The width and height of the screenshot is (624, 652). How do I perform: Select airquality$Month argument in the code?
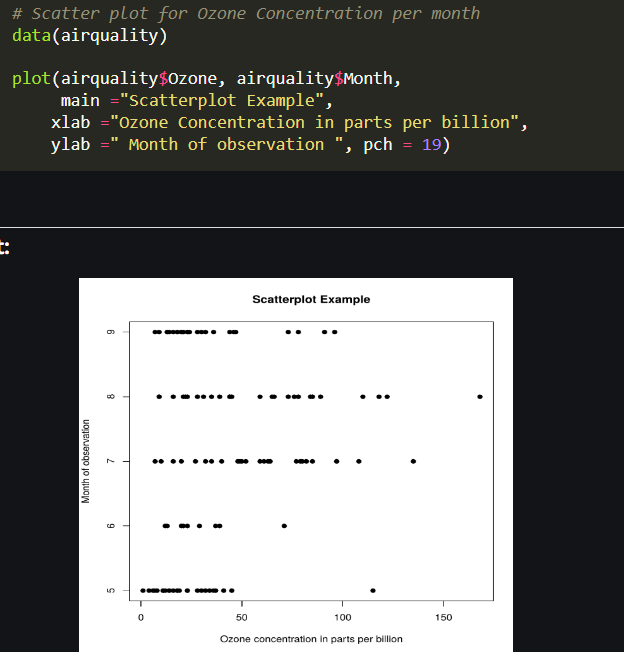pos(315,79)
